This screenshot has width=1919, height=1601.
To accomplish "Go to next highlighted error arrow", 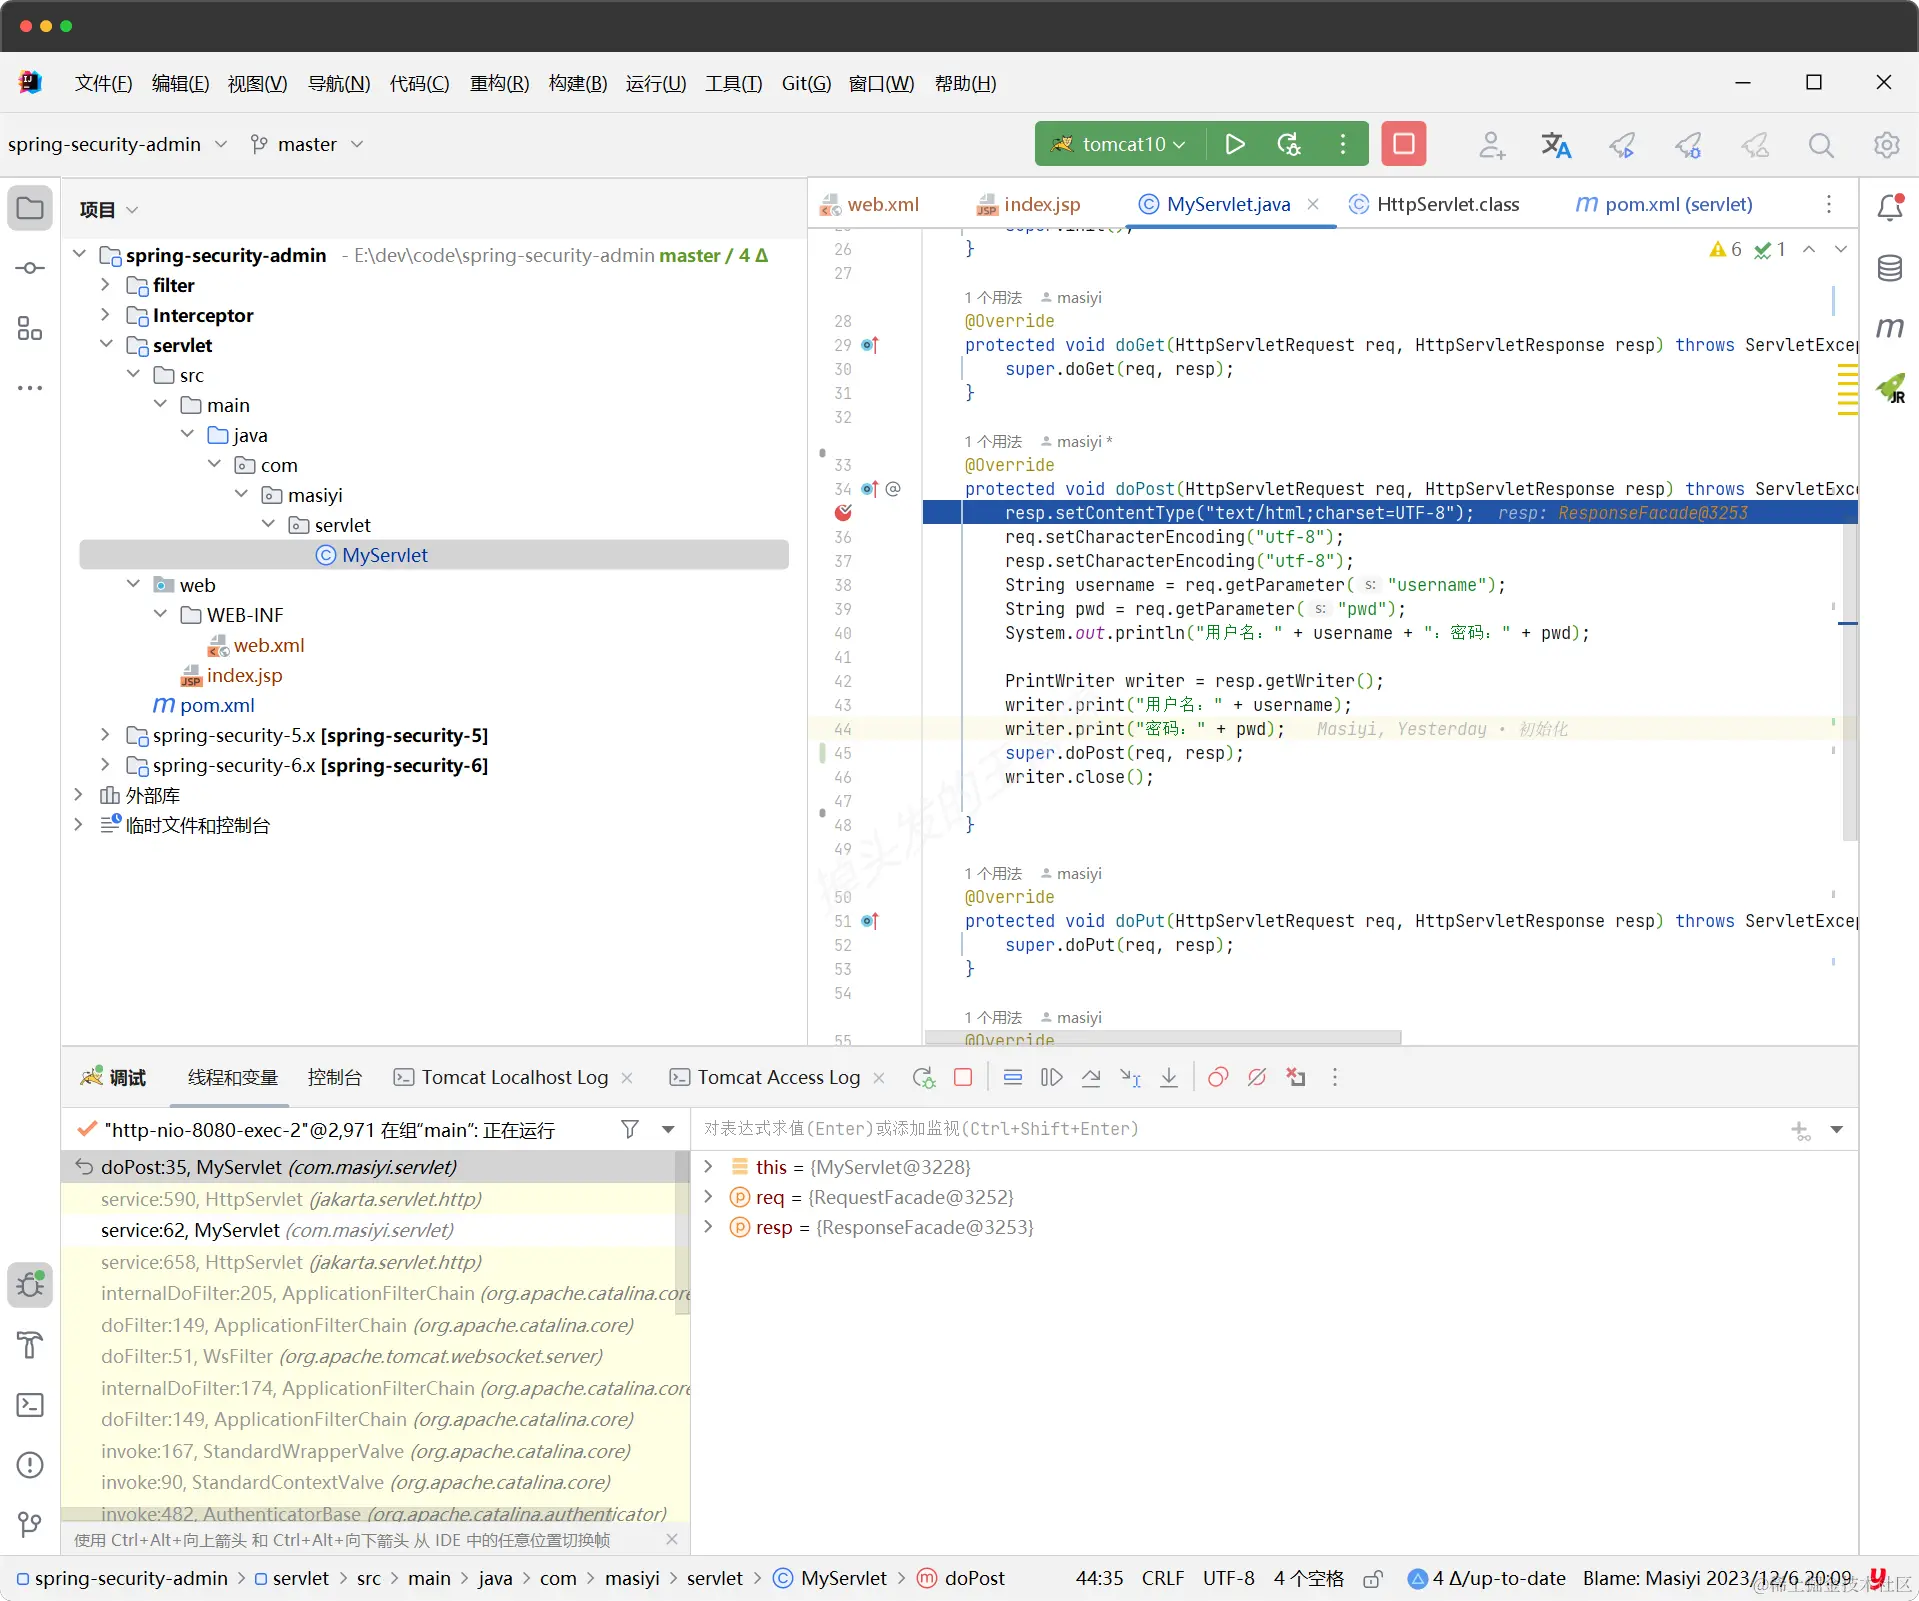I will click(1840, 249).
